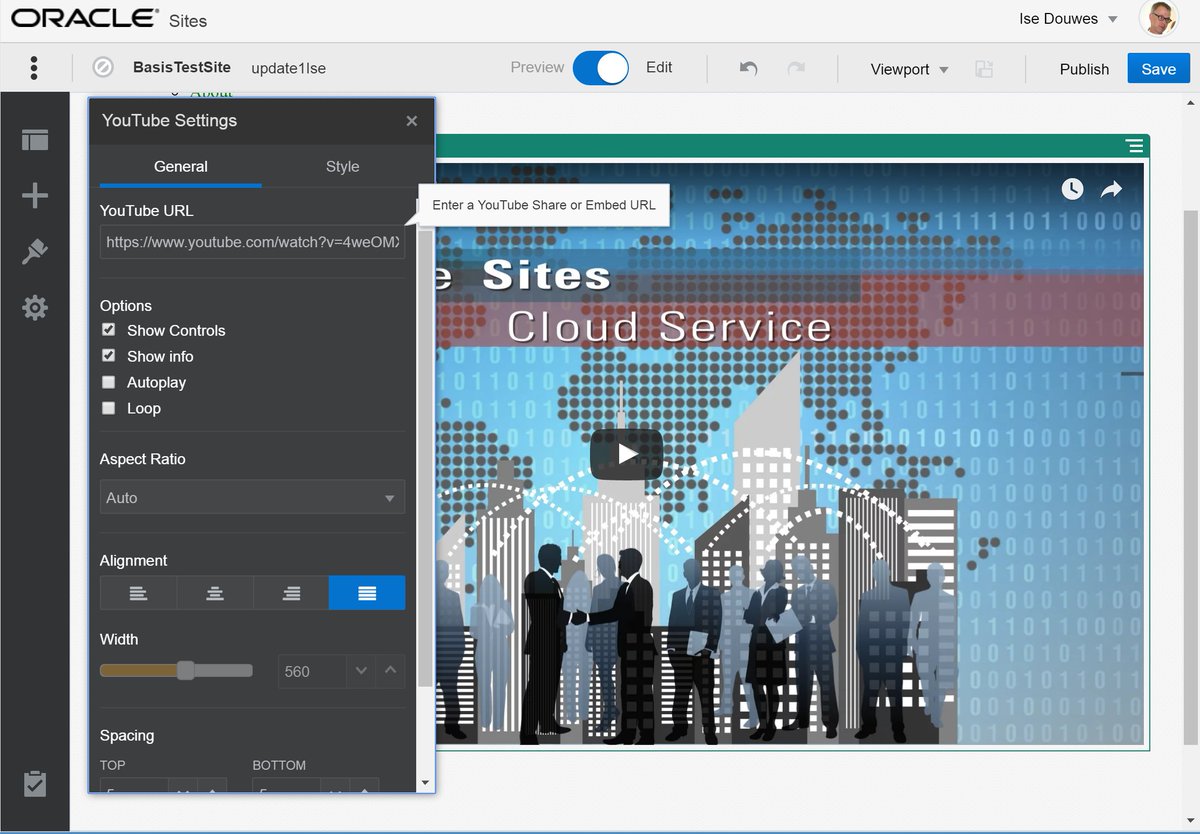The height and width of the screenshot is (834, 1200).
Task: Click the page vertical scrollbar
Action: pyautogui.click(x=1191, y=476)
